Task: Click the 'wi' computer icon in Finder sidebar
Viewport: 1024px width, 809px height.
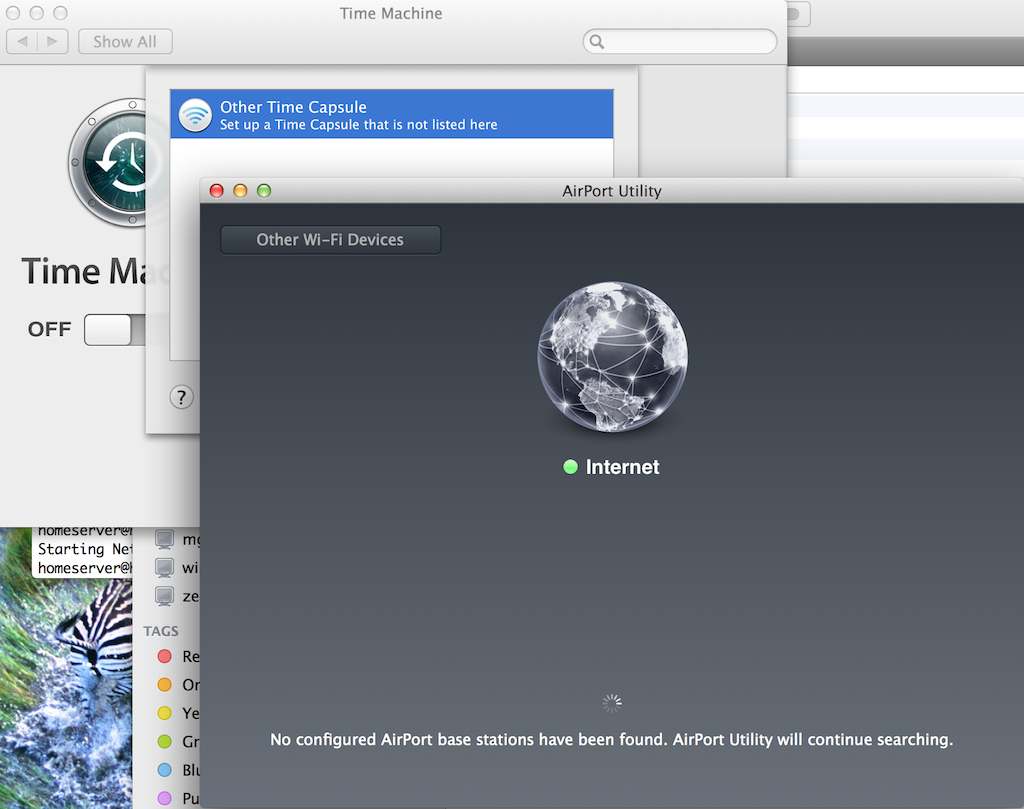Action: point(165,567)
